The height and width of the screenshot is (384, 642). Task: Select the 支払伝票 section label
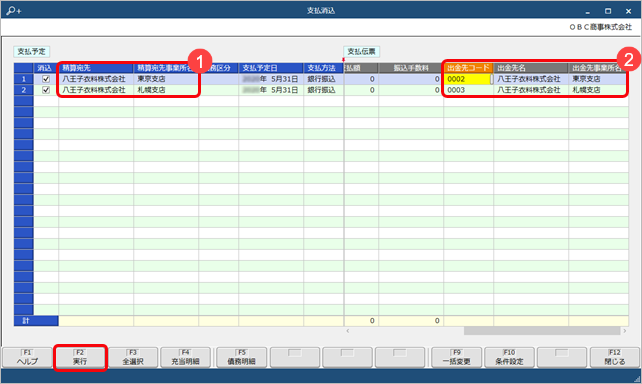[x=362, y=52]
